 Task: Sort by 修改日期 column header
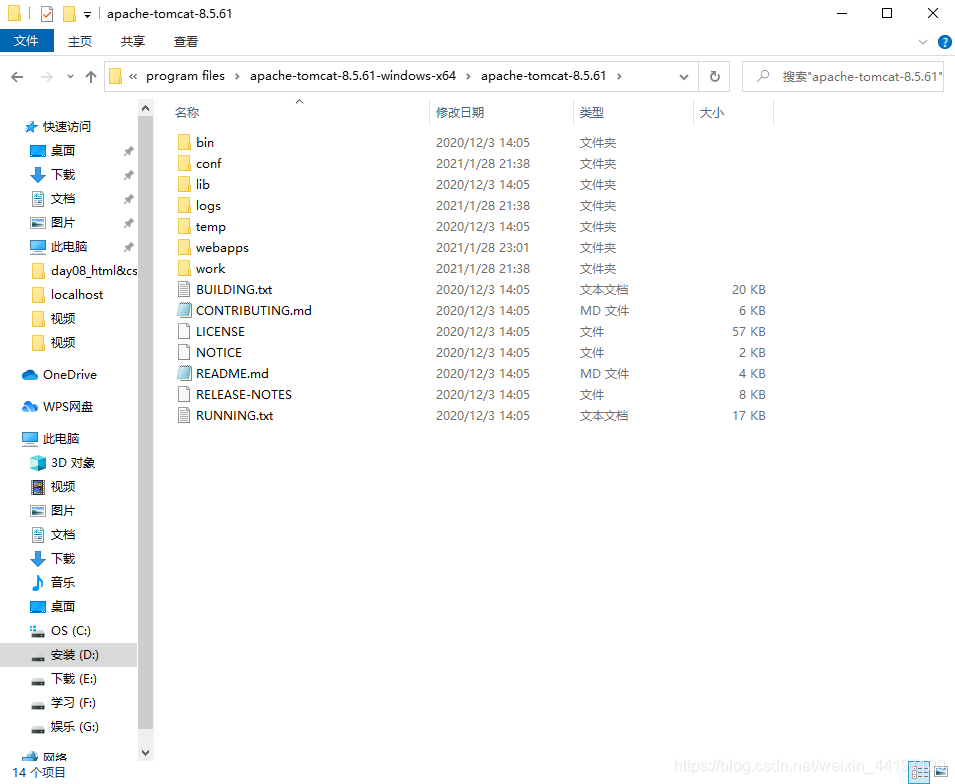click(460, 113)
